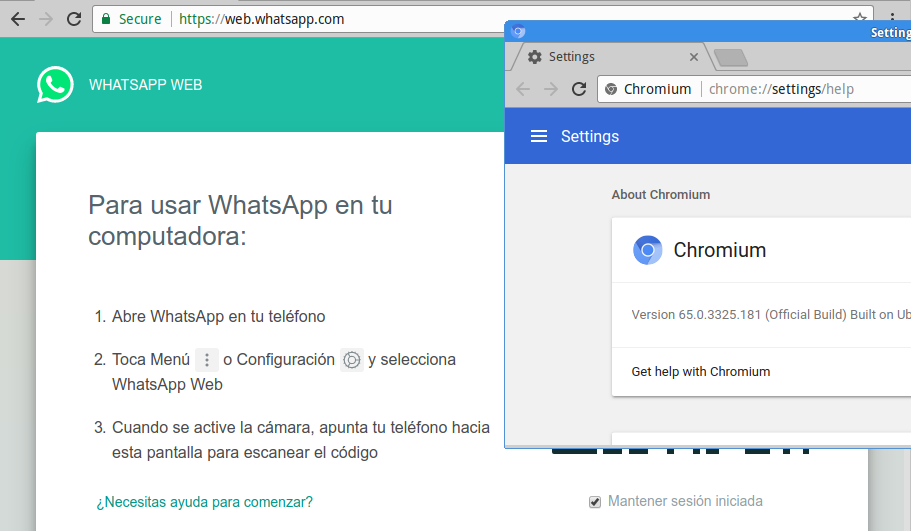Click gear icon on the Settings tab
This screenshot has width=911, height=531.
[535, 57]
